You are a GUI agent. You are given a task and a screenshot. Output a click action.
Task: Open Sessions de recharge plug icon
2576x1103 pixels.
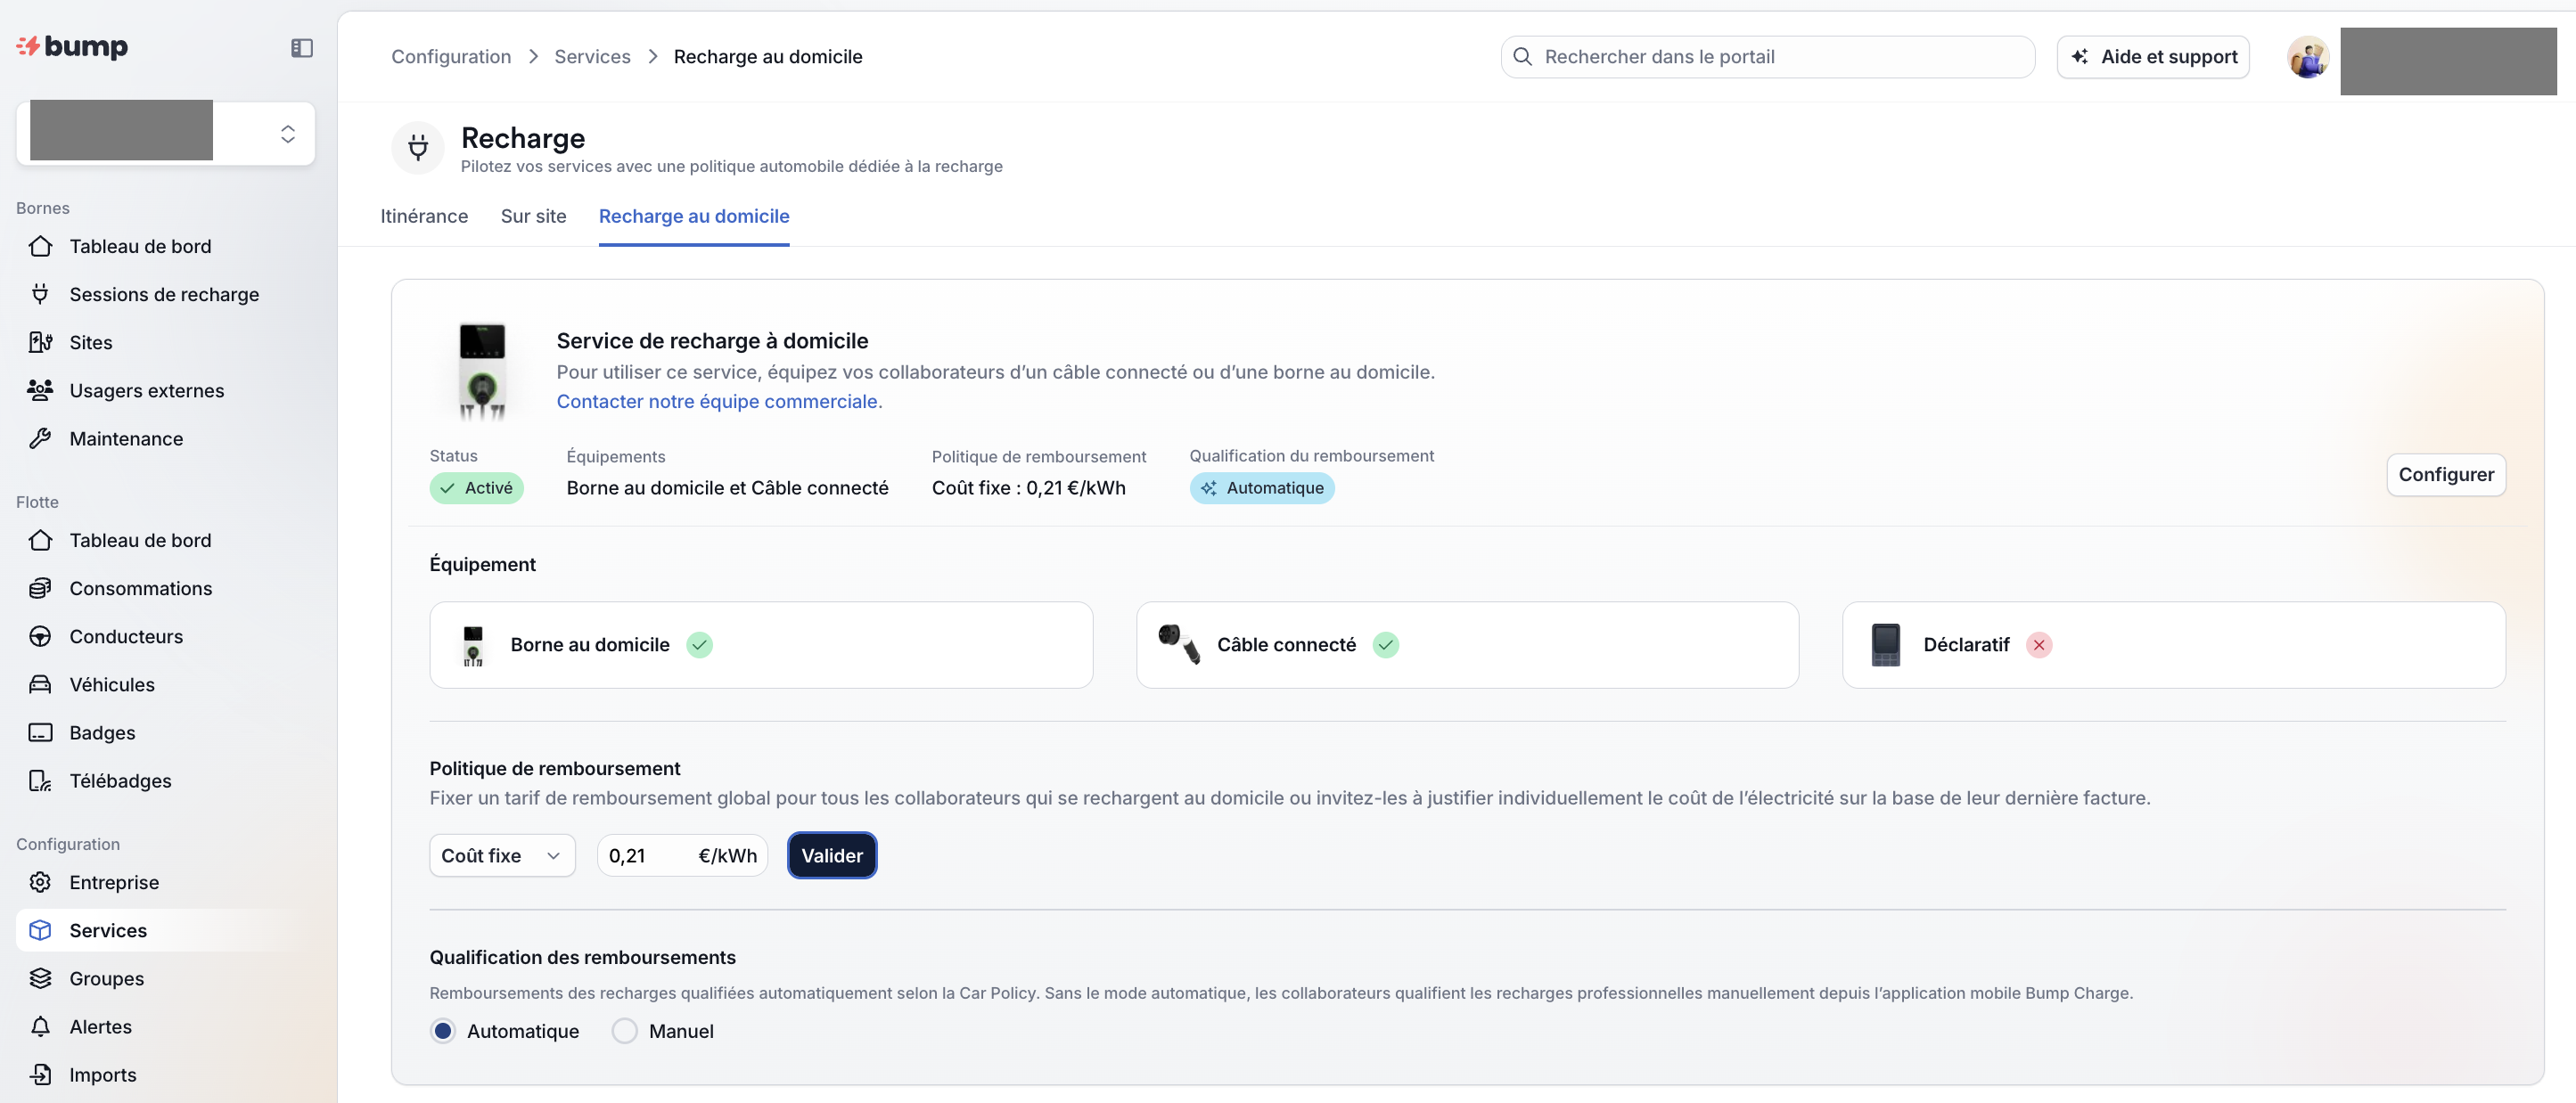coord(40,294)
